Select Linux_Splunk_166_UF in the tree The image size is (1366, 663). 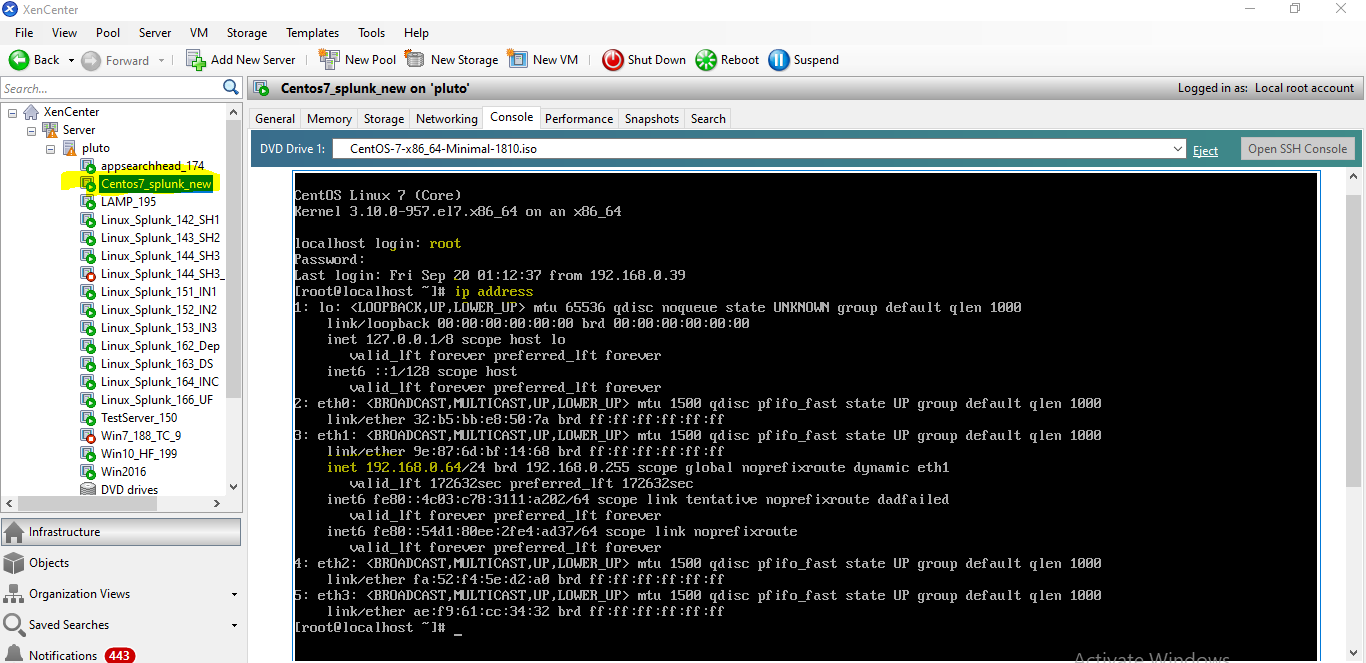pyautogui.click(x=157, y=400)
